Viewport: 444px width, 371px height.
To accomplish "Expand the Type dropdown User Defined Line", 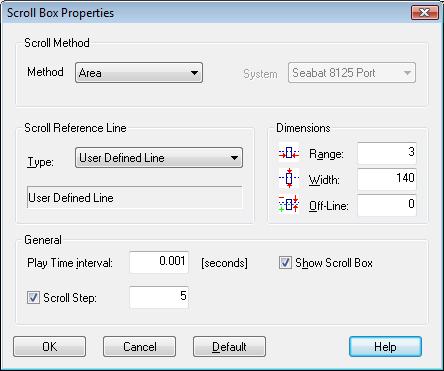I will tap(159, 157).
